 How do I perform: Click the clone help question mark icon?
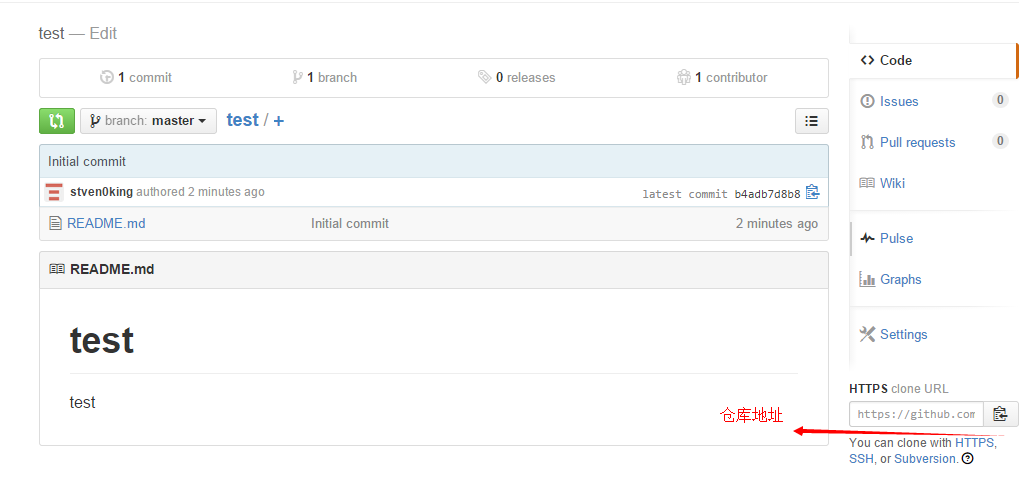(968, 459)
